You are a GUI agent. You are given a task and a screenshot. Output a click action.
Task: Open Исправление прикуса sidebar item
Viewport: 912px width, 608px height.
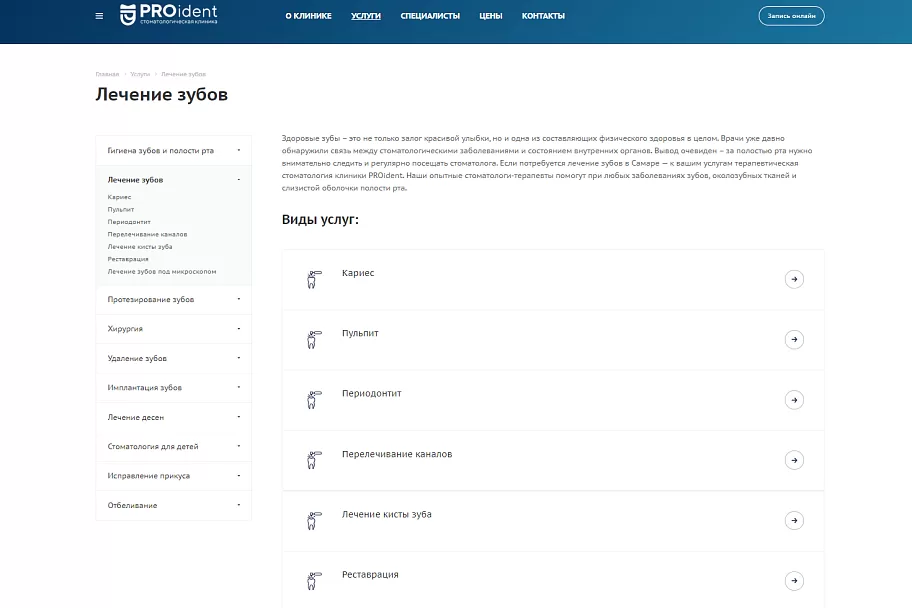tap(148, 476)
